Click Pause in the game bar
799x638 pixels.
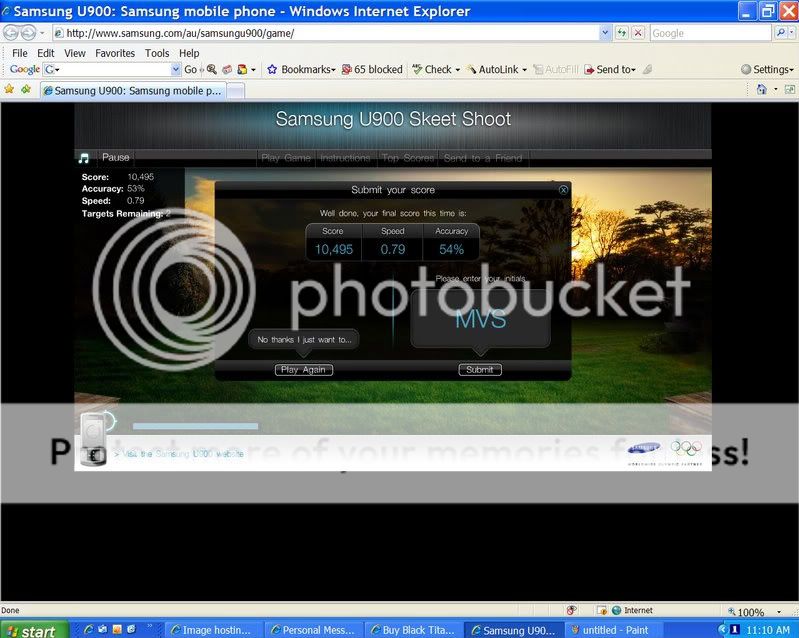(116, 157)
